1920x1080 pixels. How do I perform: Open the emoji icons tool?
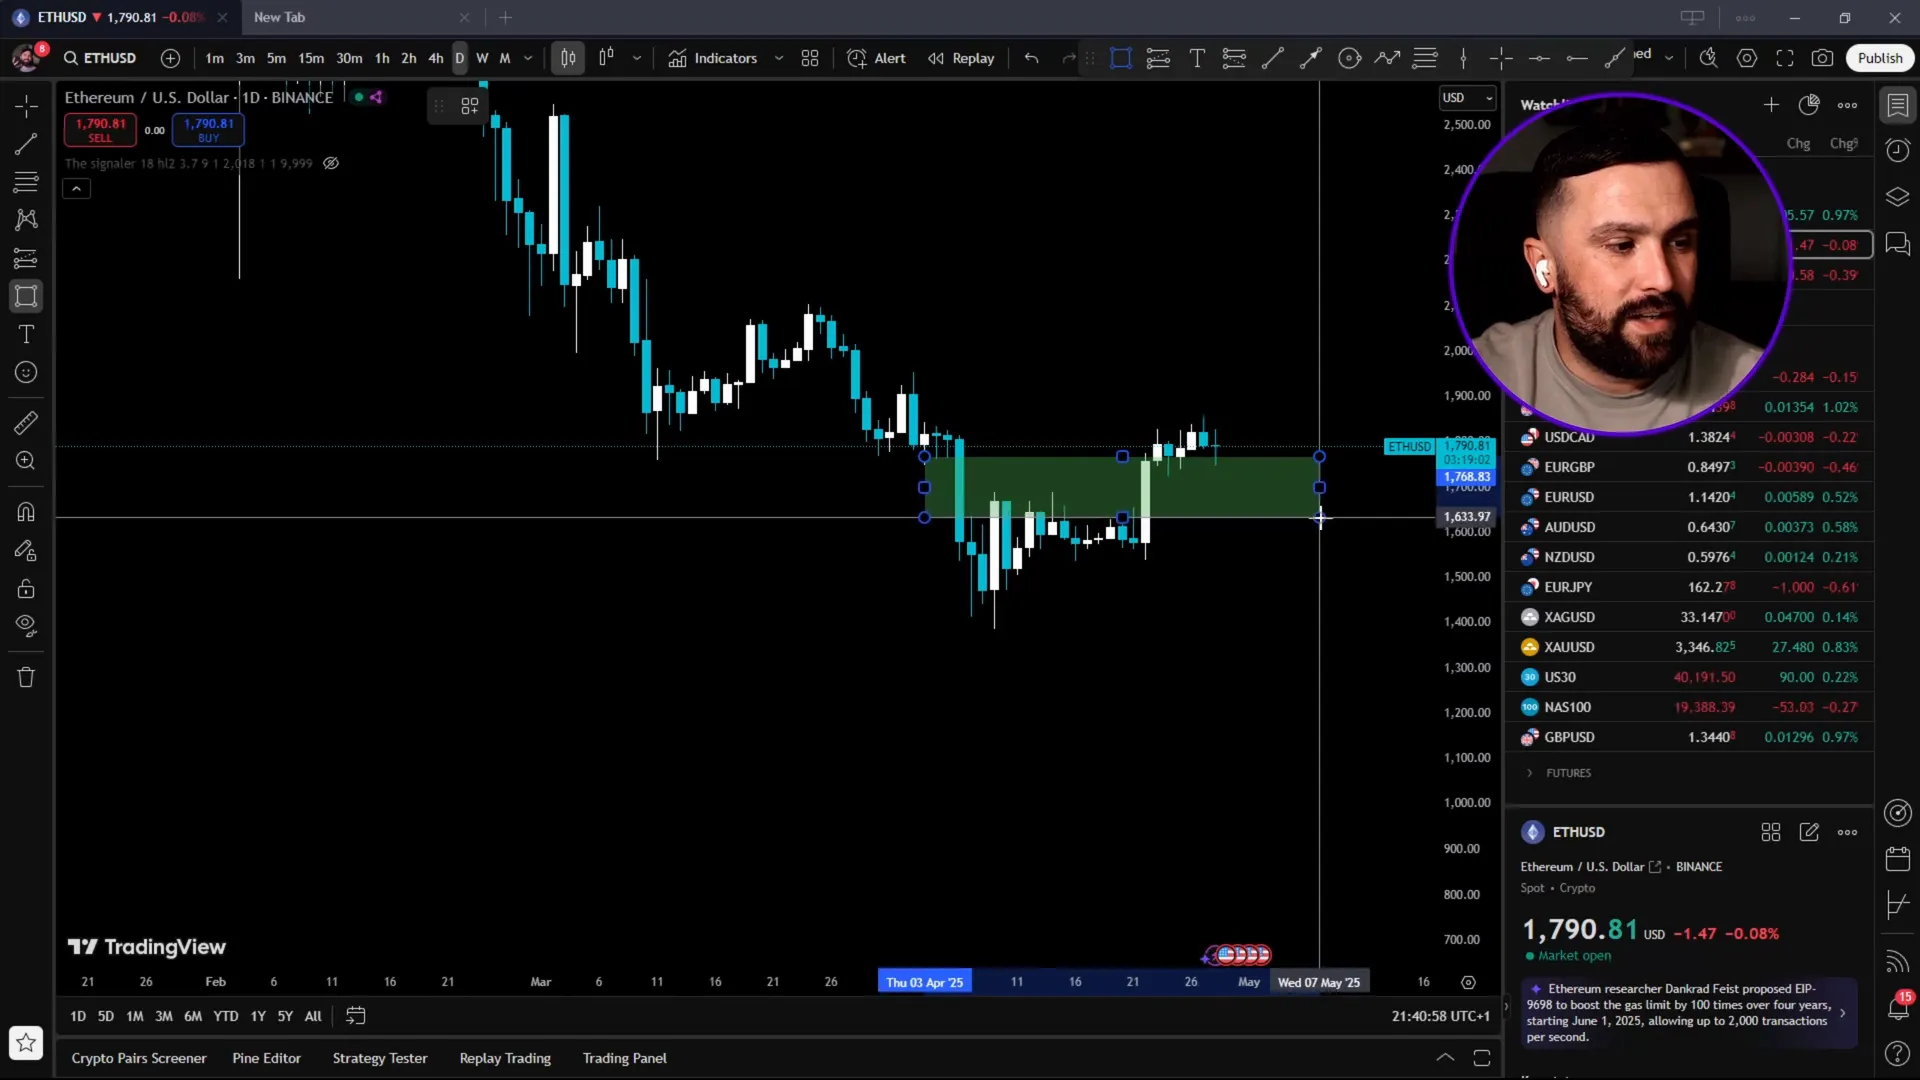pyautogui.click(x=26, y=372)
